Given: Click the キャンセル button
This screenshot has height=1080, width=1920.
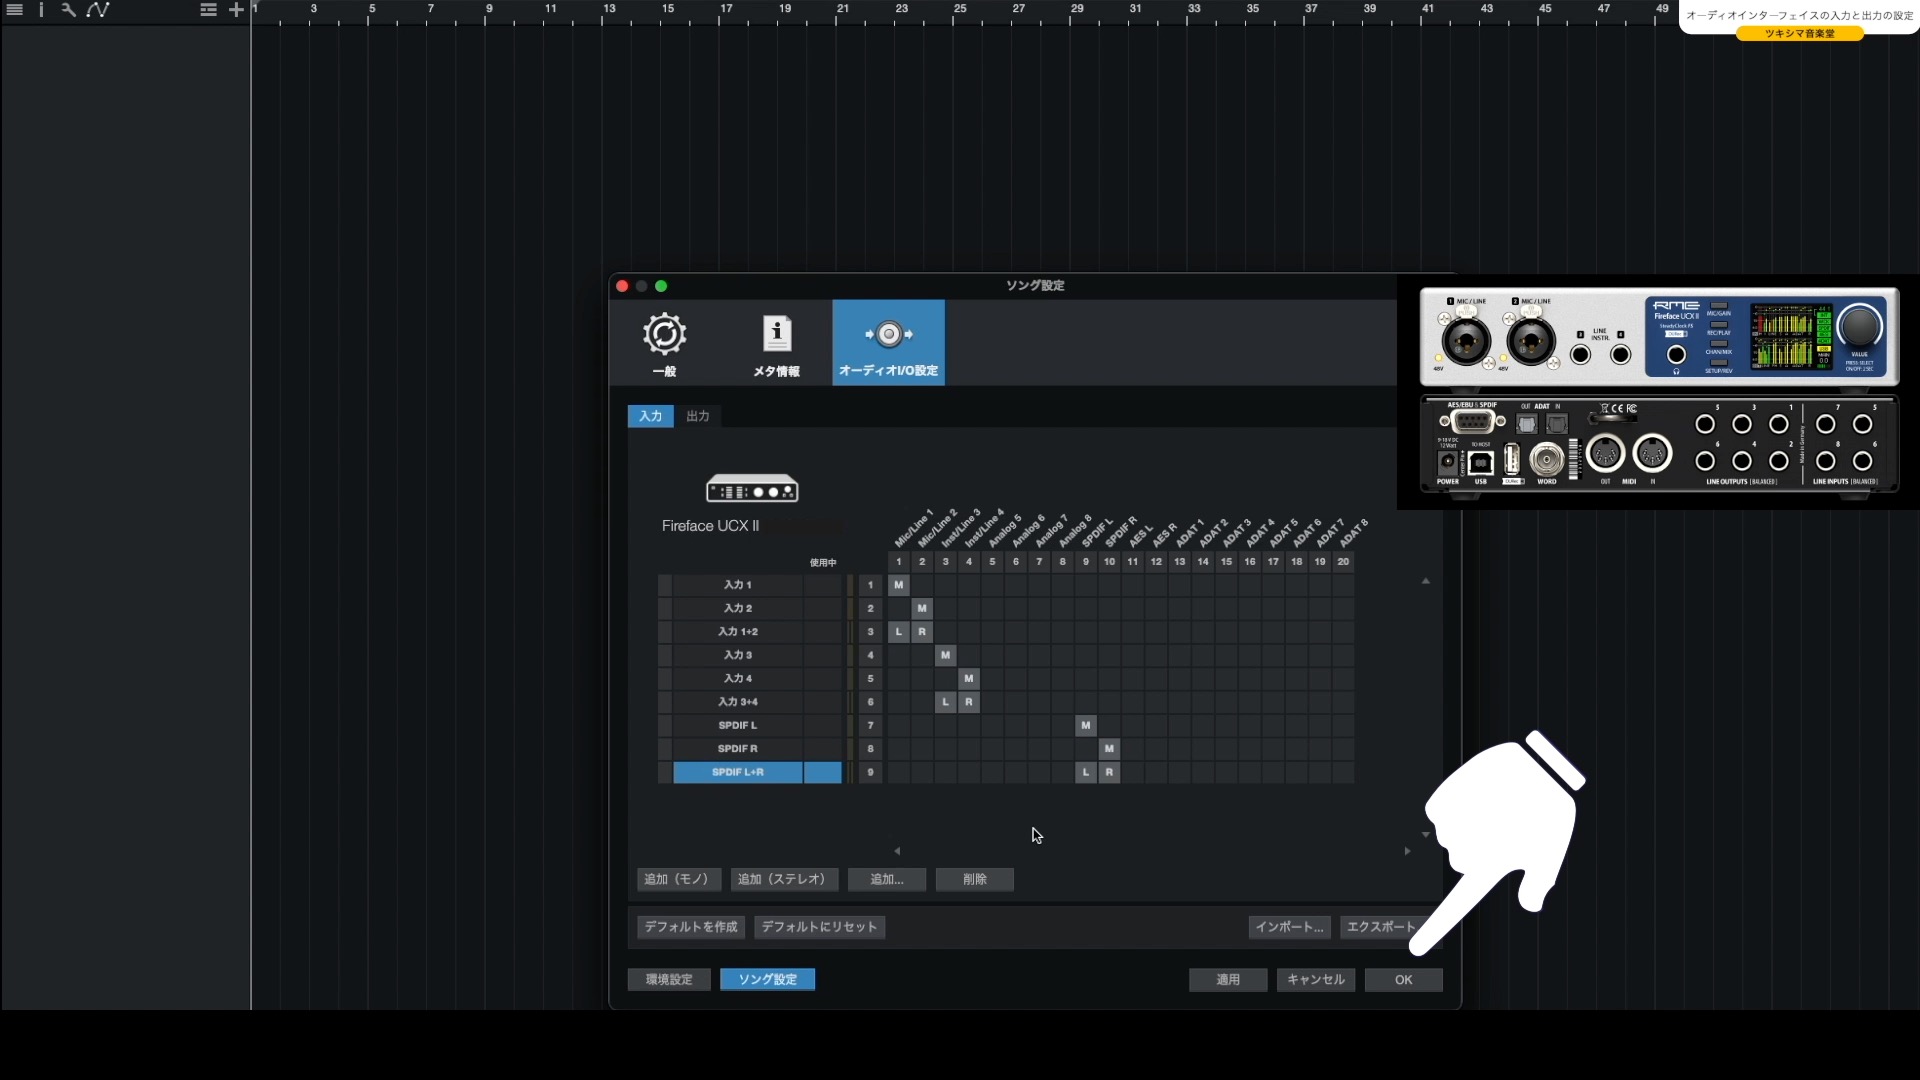Looking at the screenshot, I should pos(1314,979).
